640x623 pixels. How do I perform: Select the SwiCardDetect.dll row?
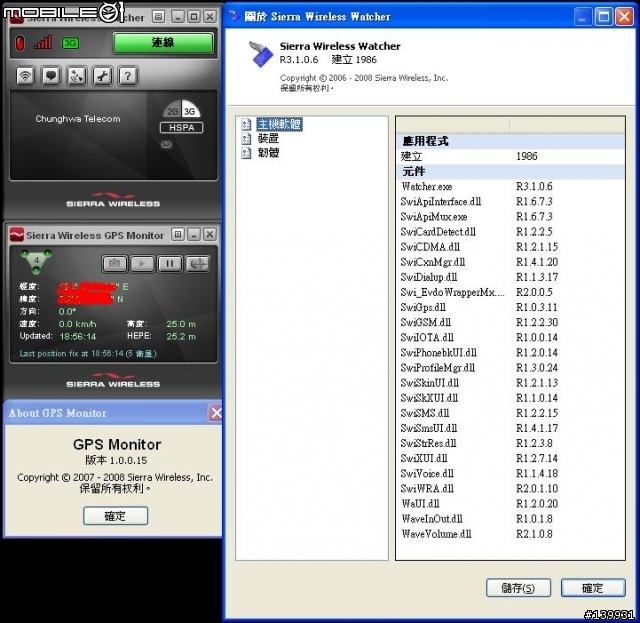click(x=510, y=232)
